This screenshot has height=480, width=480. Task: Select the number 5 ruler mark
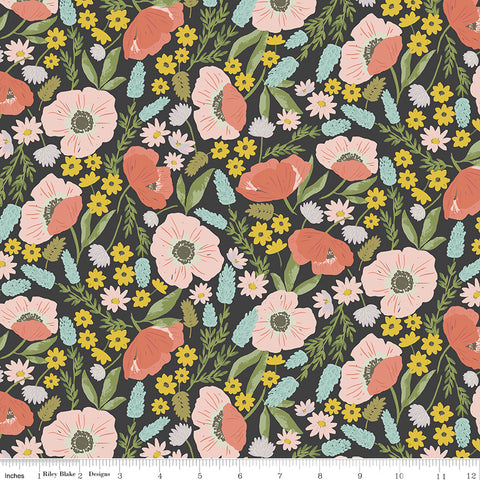[x=200, y=475]
